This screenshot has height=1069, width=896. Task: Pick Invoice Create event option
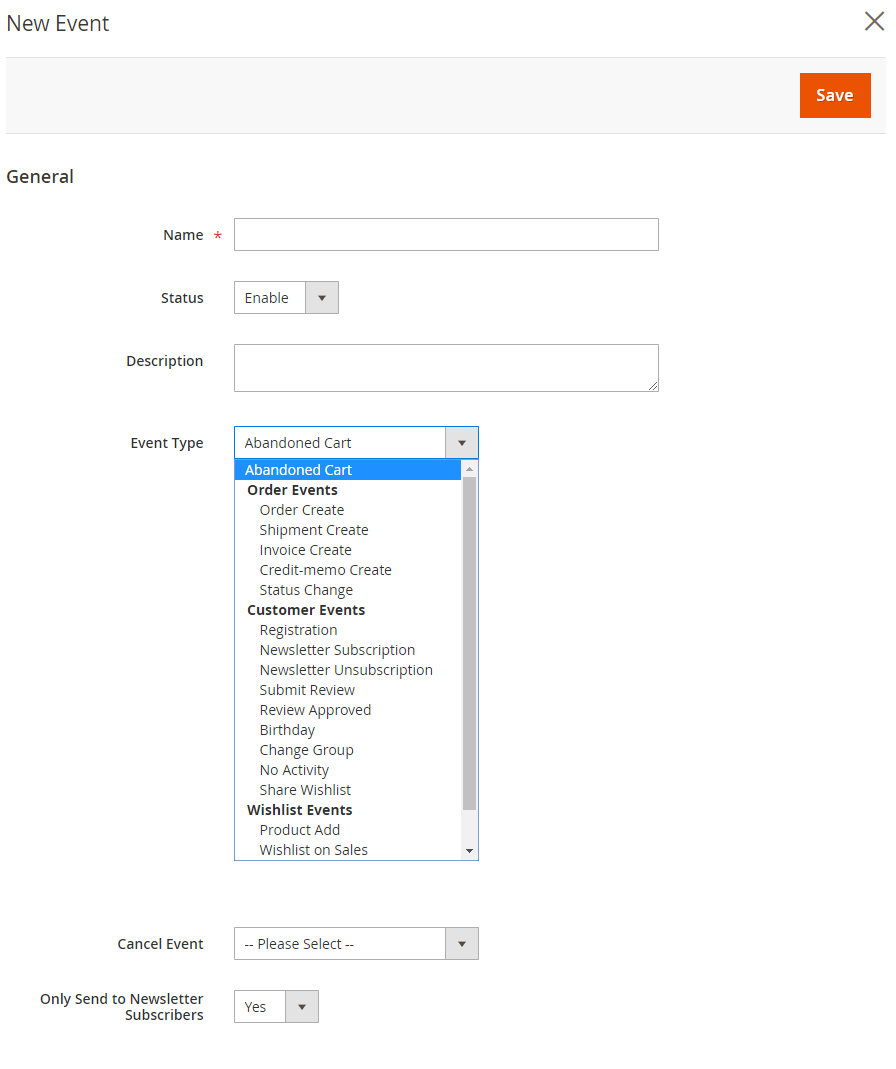click(305, 550)
